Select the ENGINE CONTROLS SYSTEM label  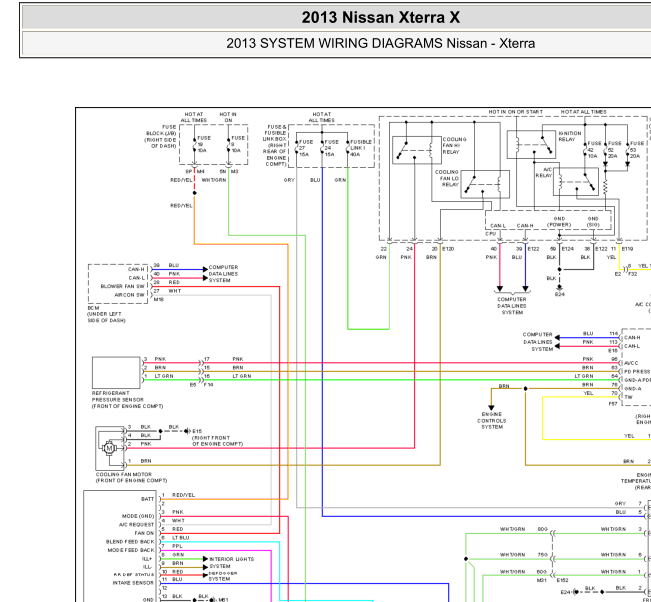click(492, 421)
